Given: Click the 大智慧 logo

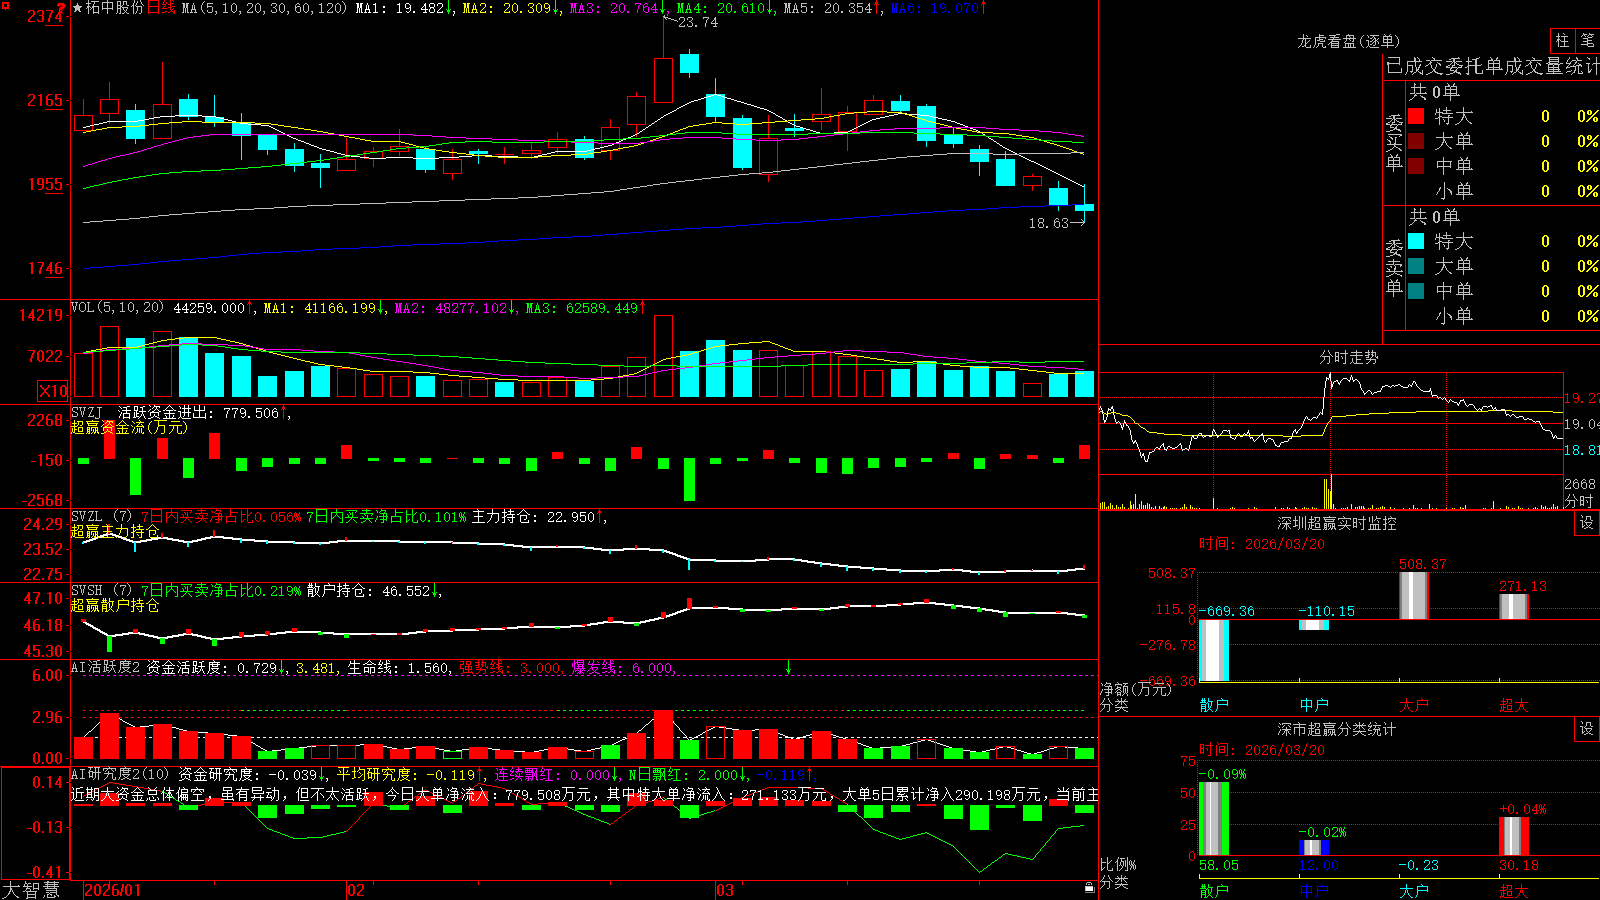Looking at the screenshot, I should [31, 890].
